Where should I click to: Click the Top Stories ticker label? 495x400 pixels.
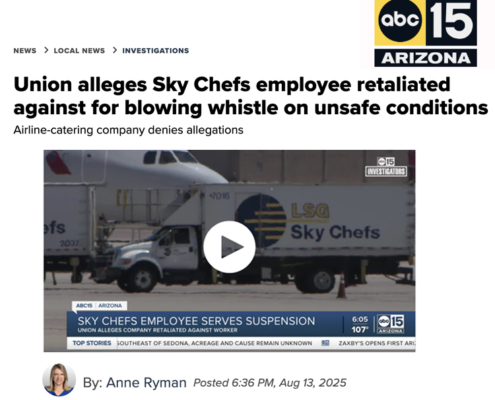(x=92, y=343)
